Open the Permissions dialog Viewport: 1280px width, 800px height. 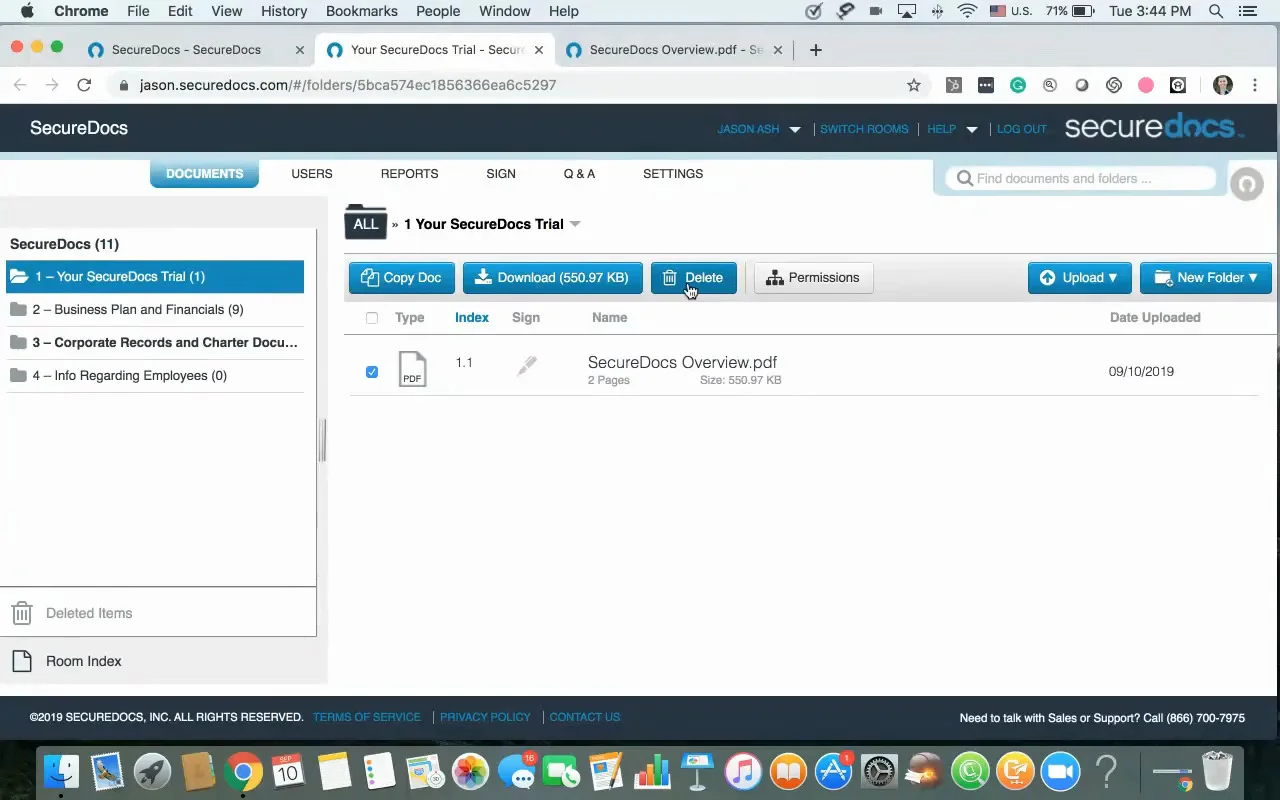coord(813,278)
